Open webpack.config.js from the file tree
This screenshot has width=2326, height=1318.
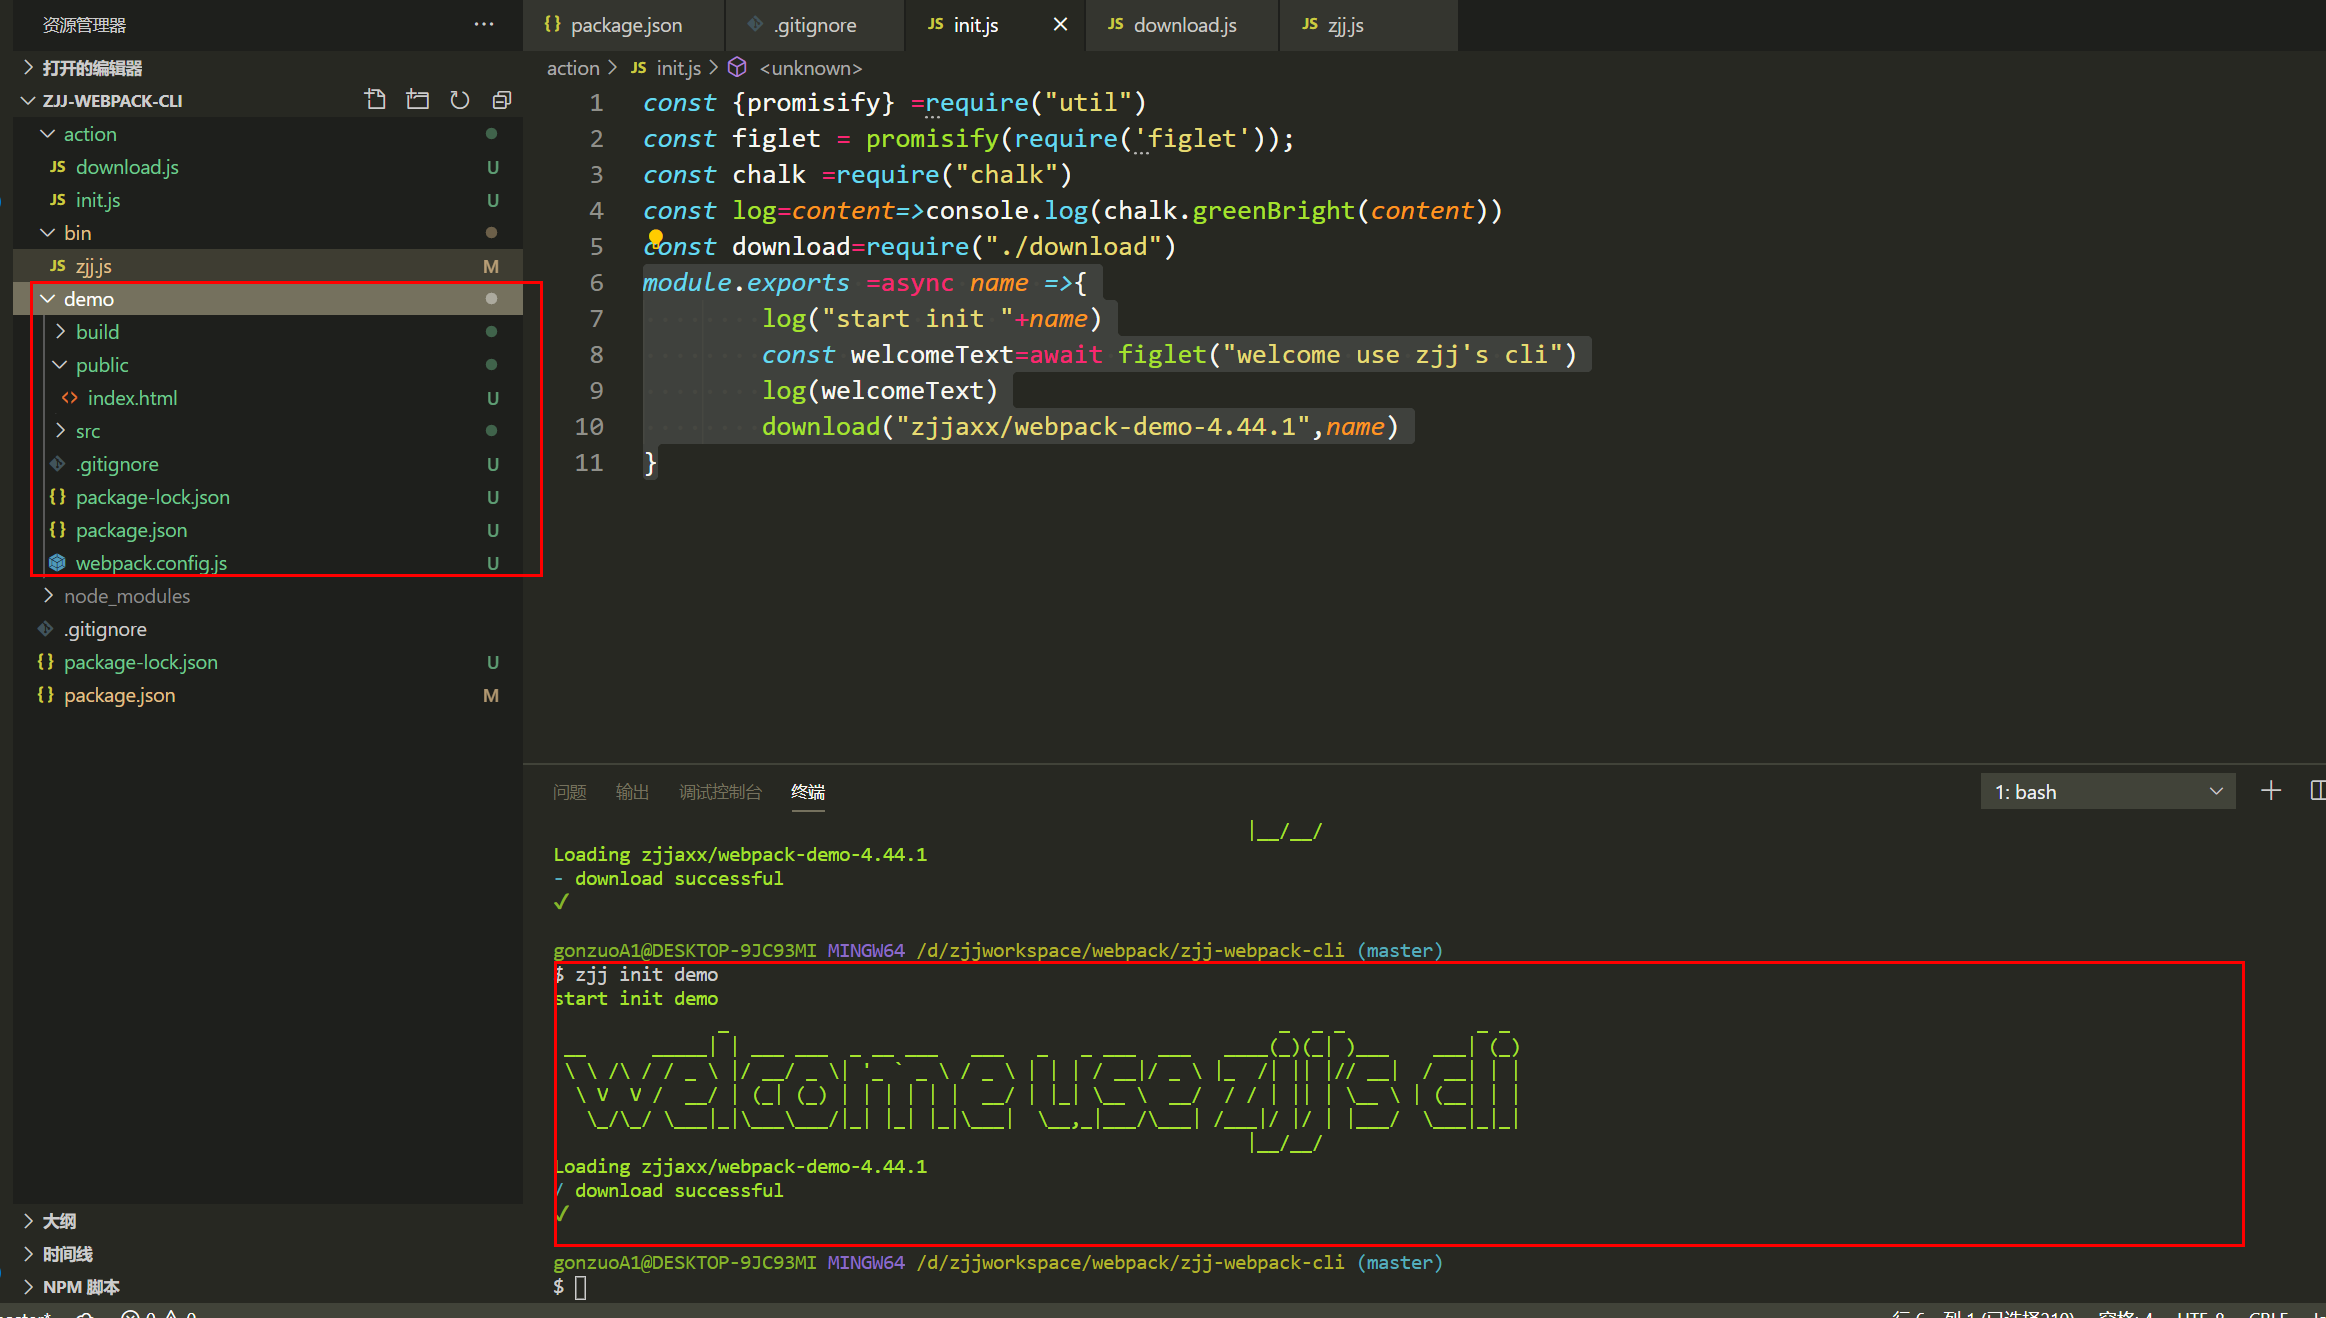[x=151, y=563]
